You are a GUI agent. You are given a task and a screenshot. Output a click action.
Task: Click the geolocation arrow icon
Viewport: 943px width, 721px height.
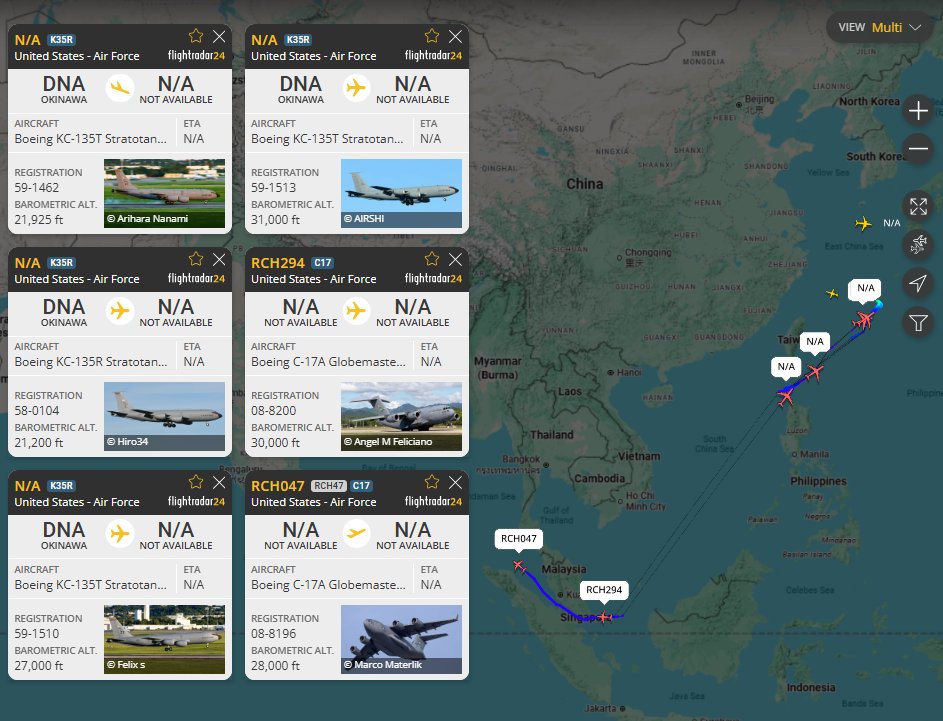tap(918, 283)
